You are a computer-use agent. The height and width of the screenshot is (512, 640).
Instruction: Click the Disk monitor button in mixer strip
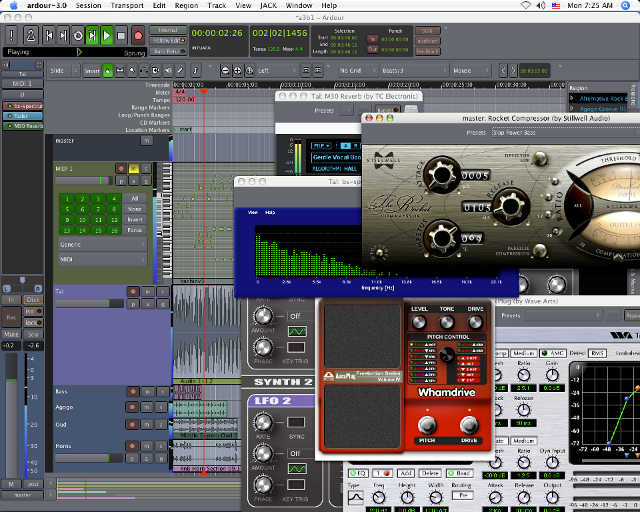tap(33, 300)
